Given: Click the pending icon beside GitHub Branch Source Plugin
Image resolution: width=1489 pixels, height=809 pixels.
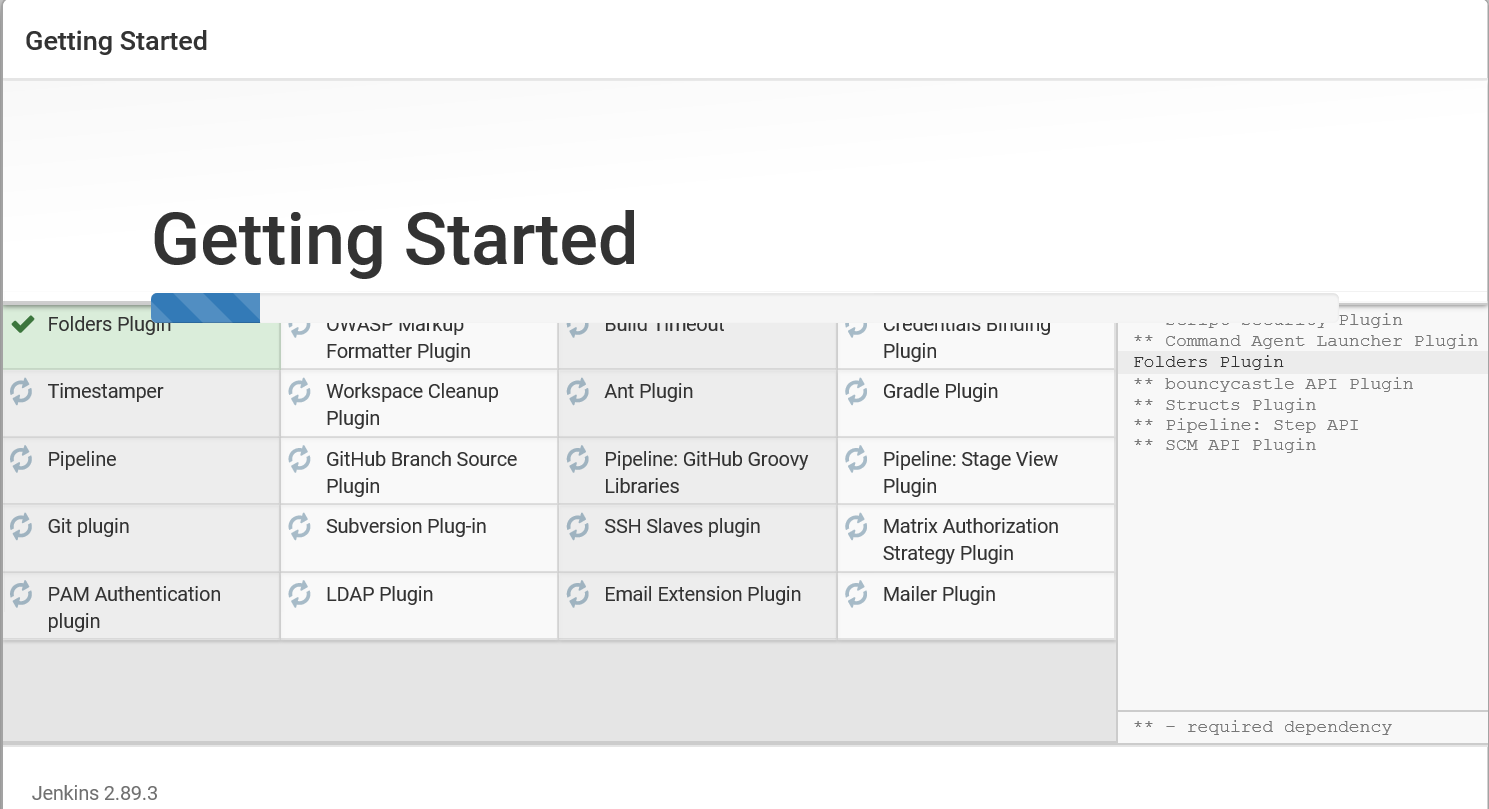Looking at the screenshot, I should (300, 460).
